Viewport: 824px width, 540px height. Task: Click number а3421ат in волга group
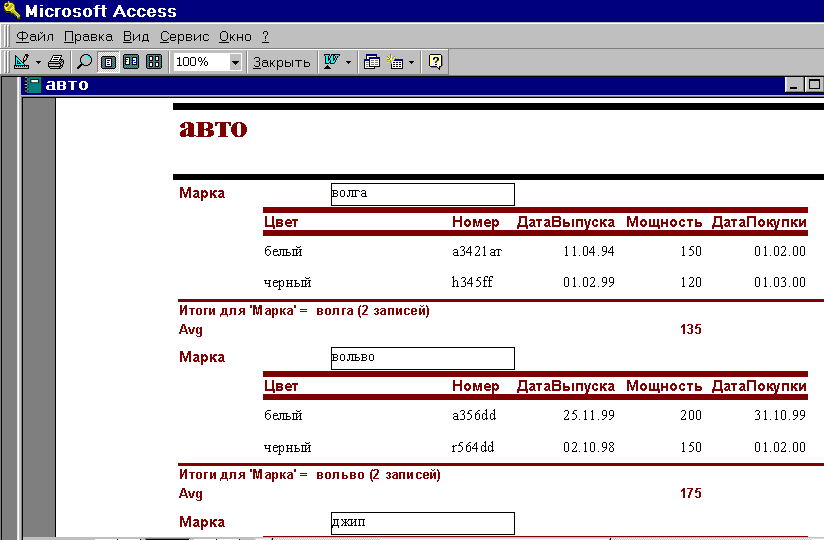477,252
